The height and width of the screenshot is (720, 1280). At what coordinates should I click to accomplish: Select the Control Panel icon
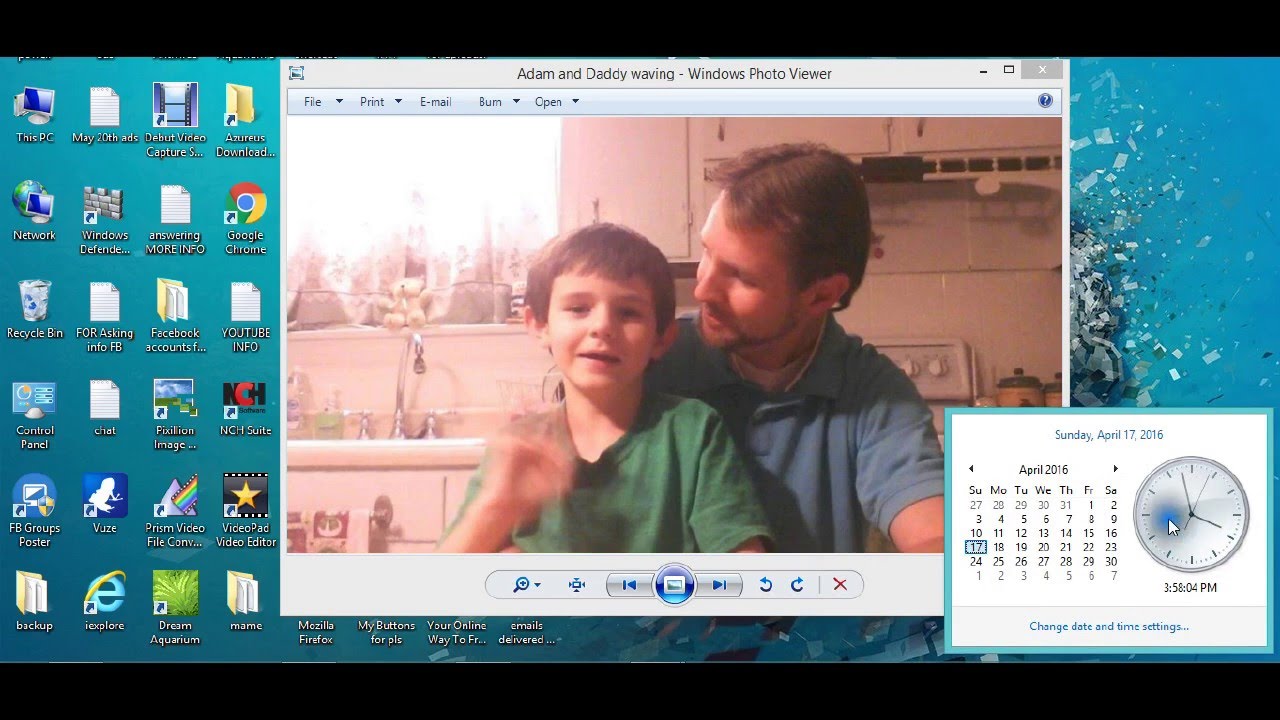[x=35, y=414]
